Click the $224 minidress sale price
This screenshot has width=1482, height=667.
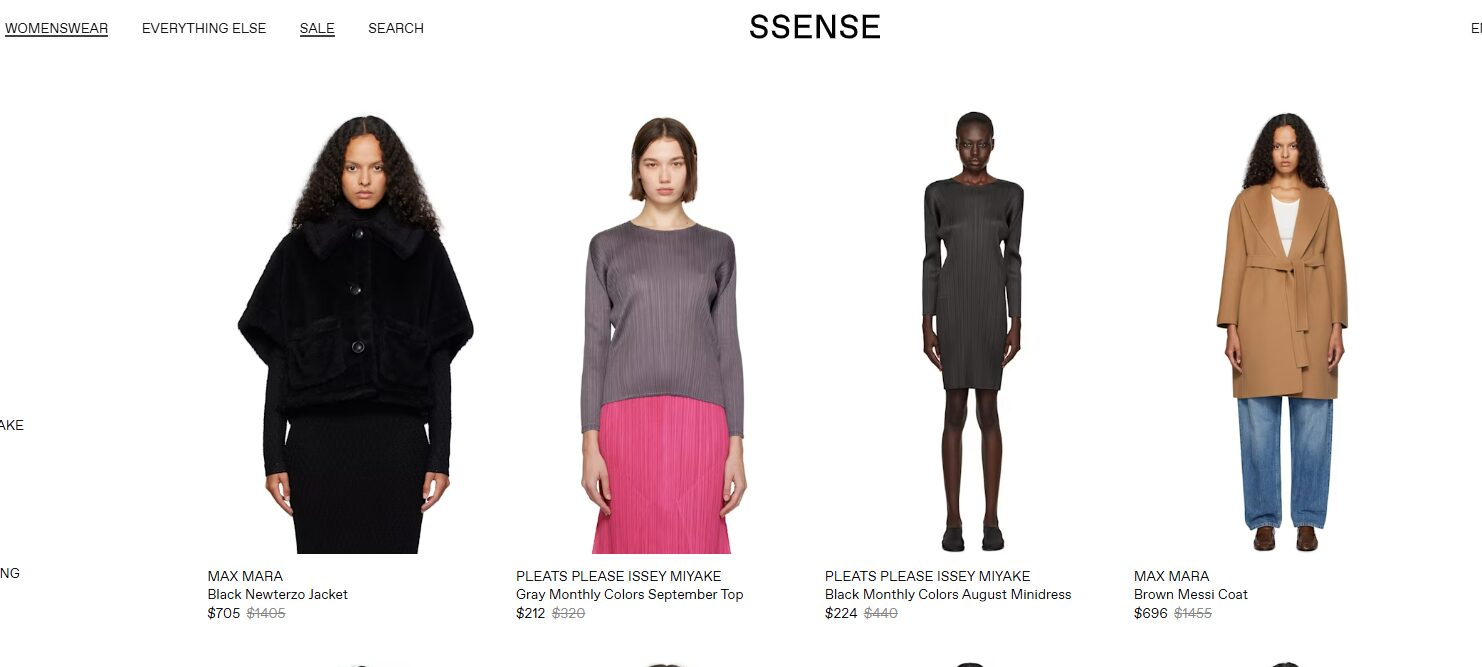841,613
